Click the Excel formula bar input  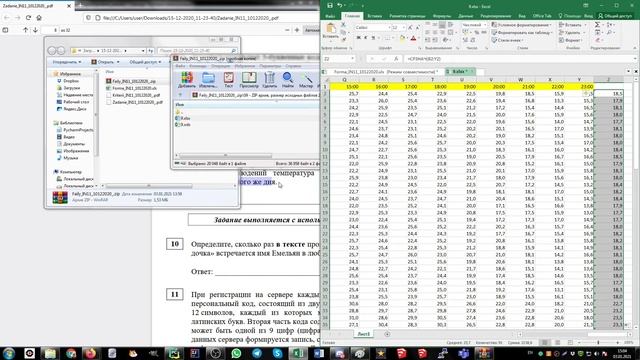(x=518, y=59)
